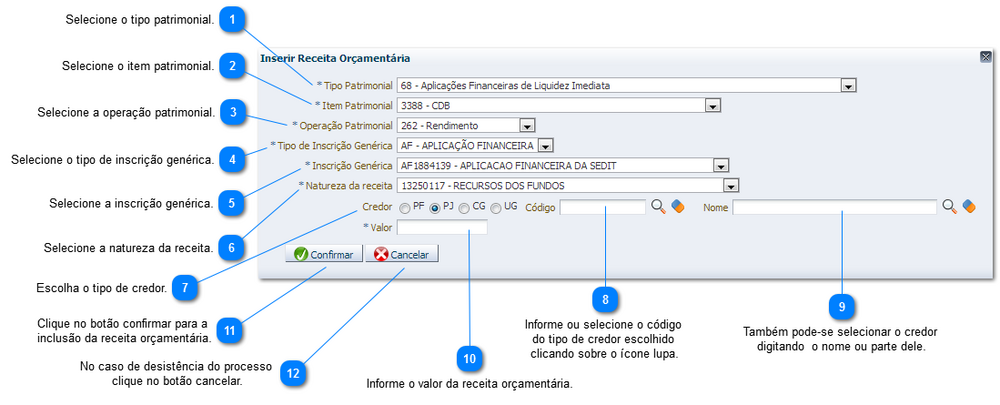Viewport: 1000px width, 405px height.
Task: Click the magnifier icon next to Nome field
Action: [x=949, y=207]
